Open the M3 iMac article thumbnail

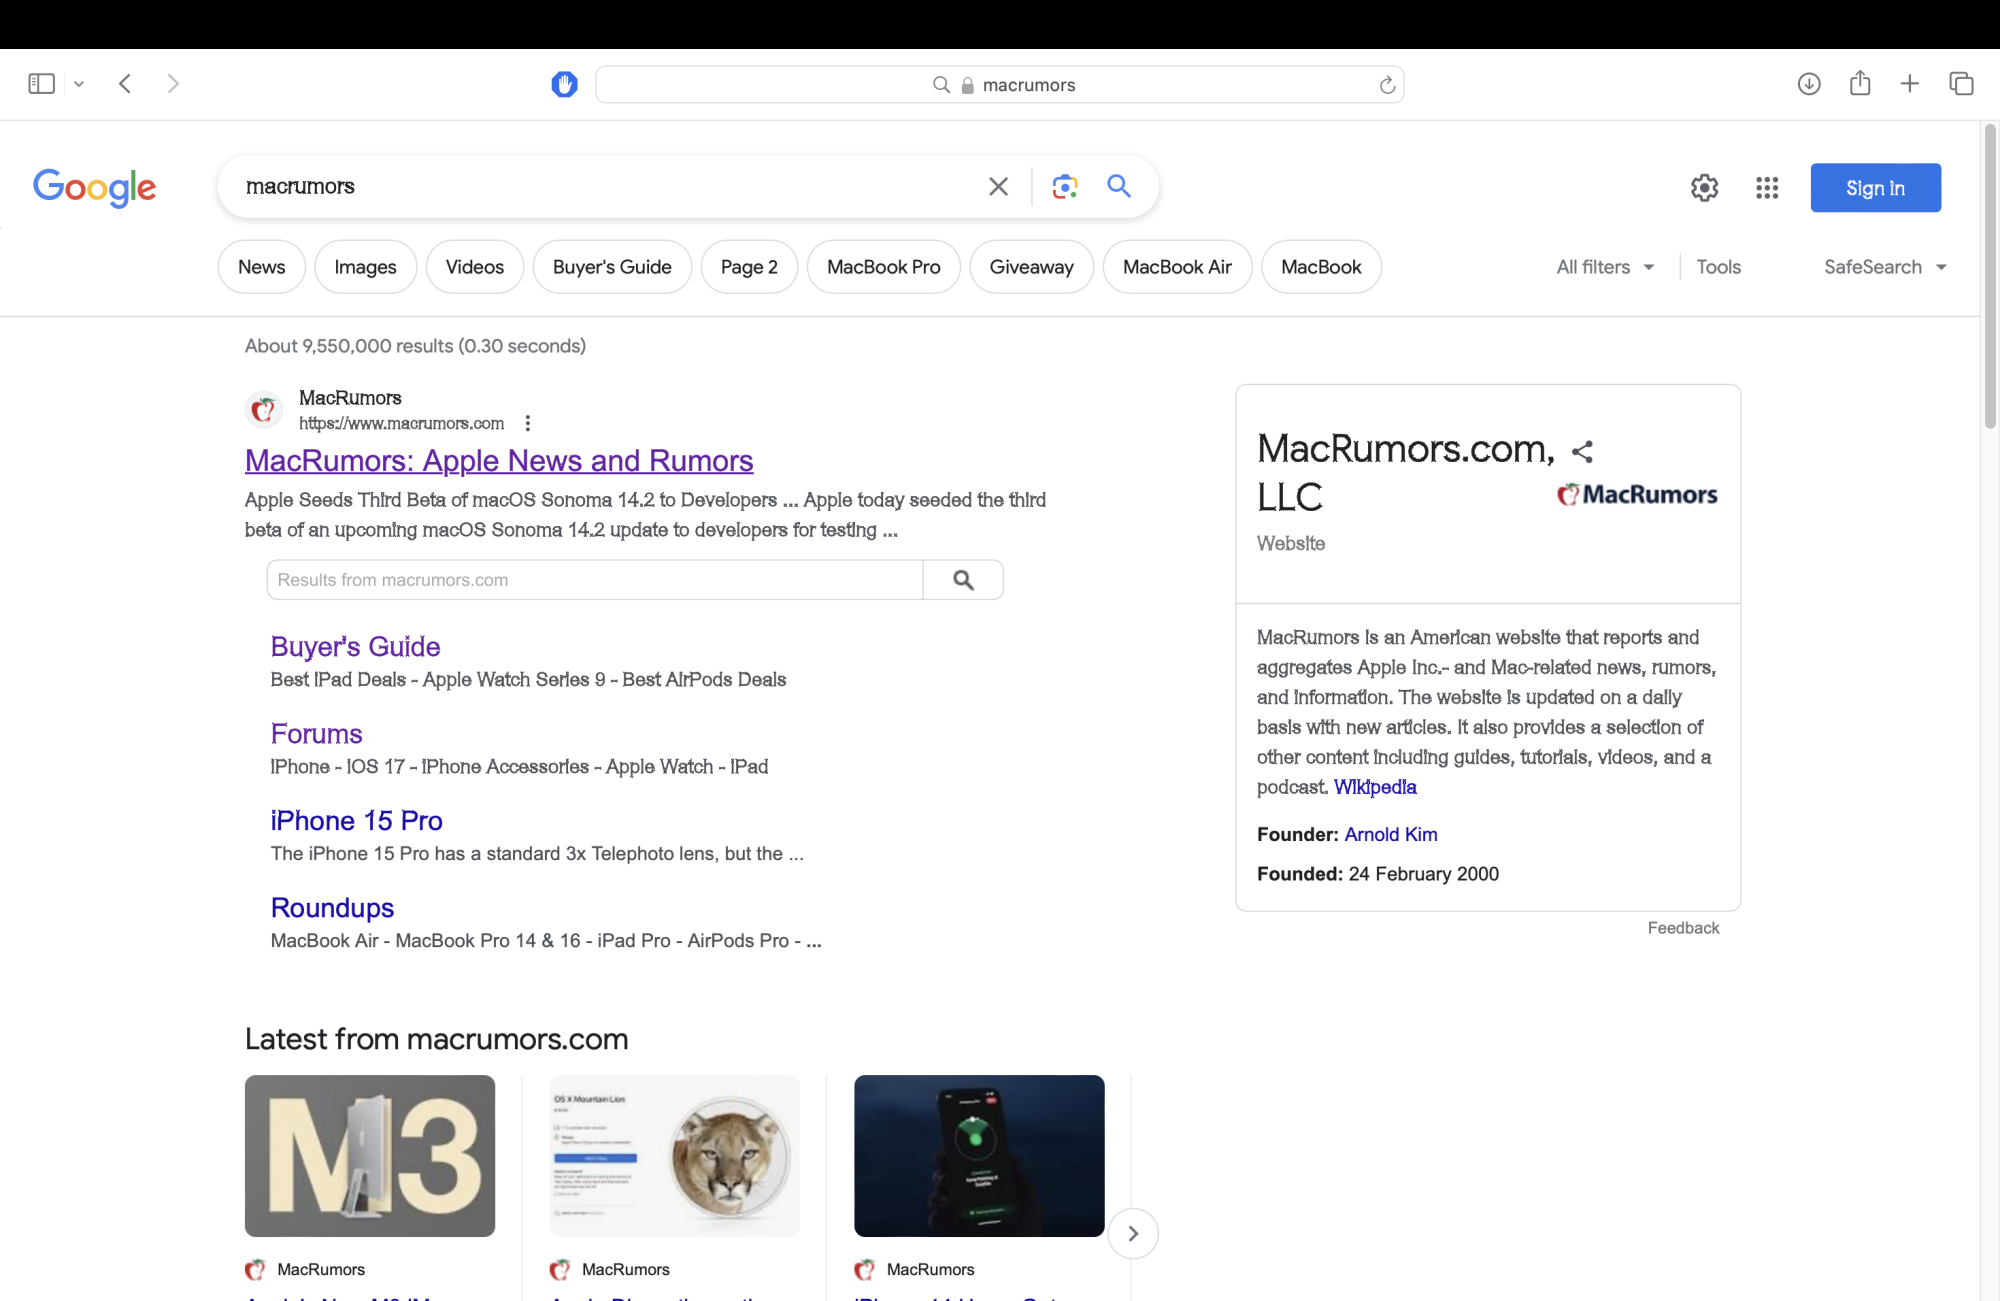coord(370,1156)
